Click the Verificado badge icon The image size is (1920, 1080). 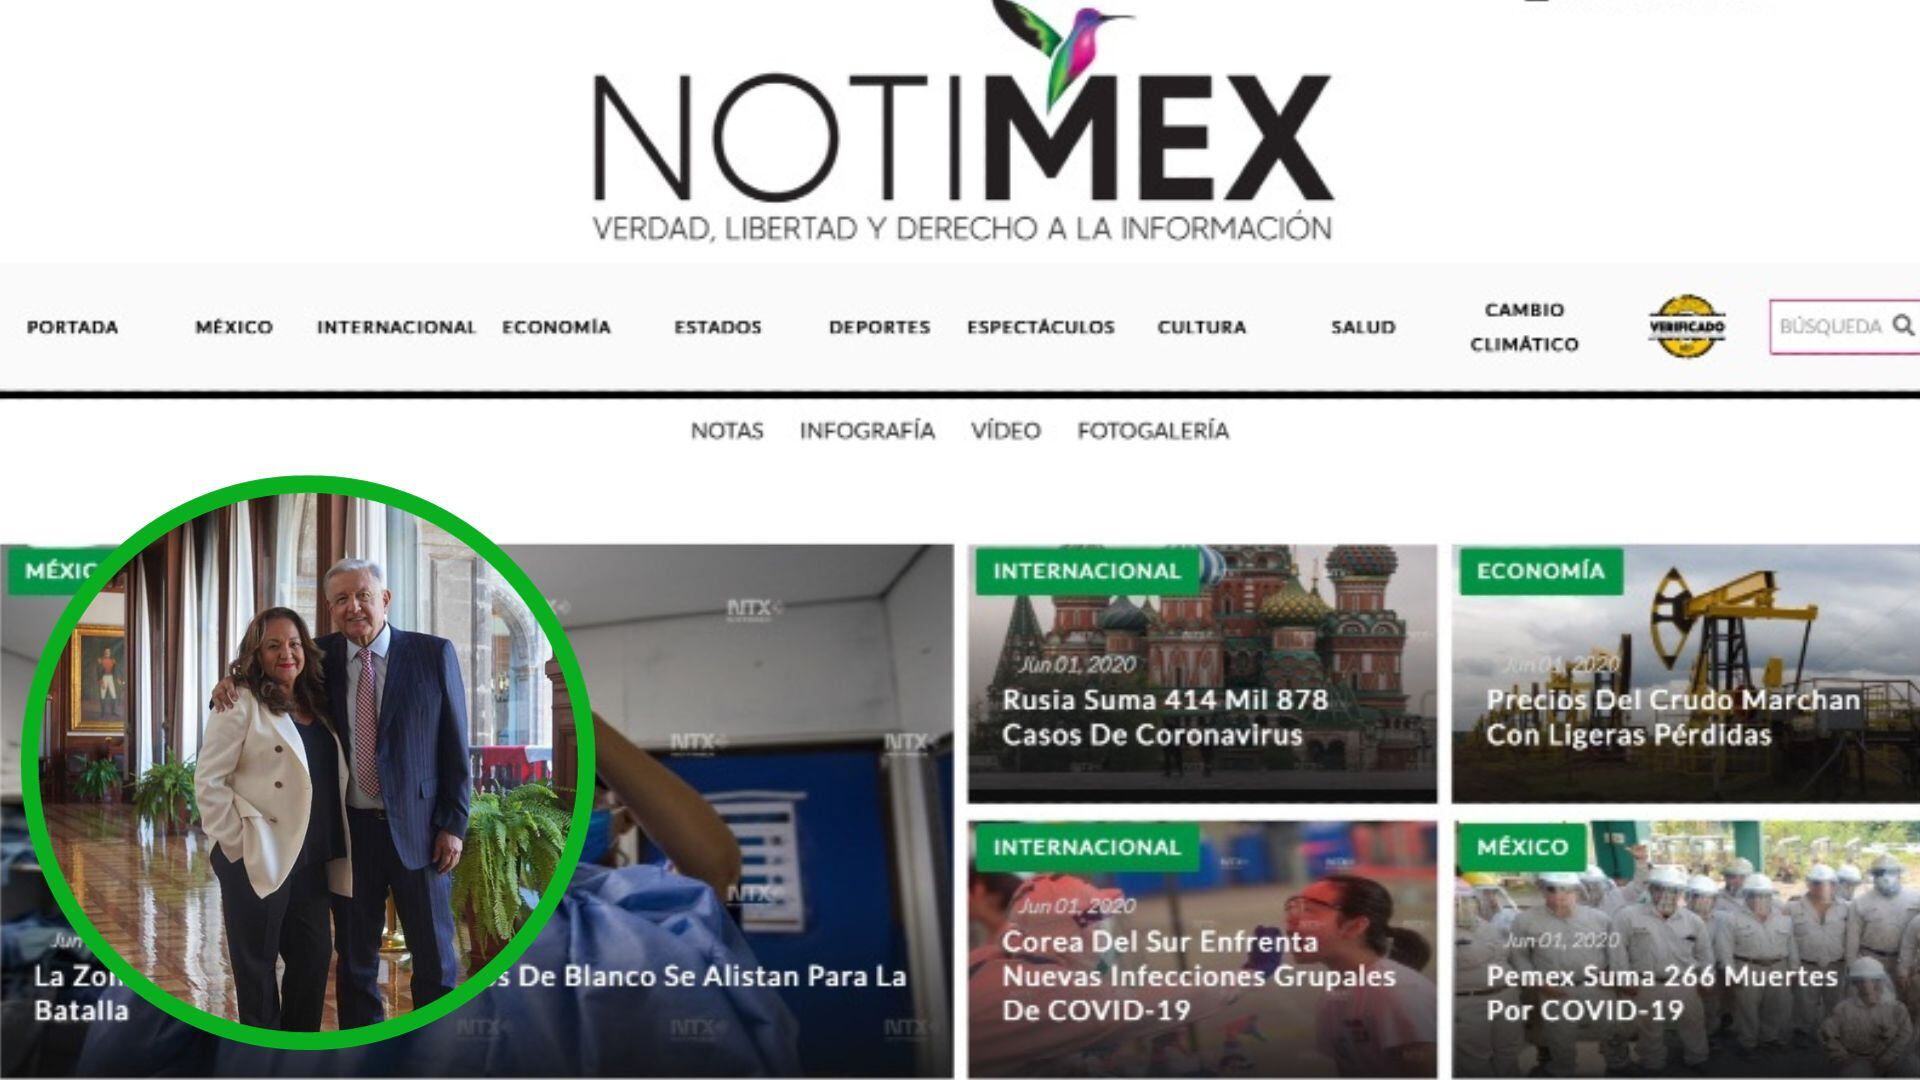1686,326
